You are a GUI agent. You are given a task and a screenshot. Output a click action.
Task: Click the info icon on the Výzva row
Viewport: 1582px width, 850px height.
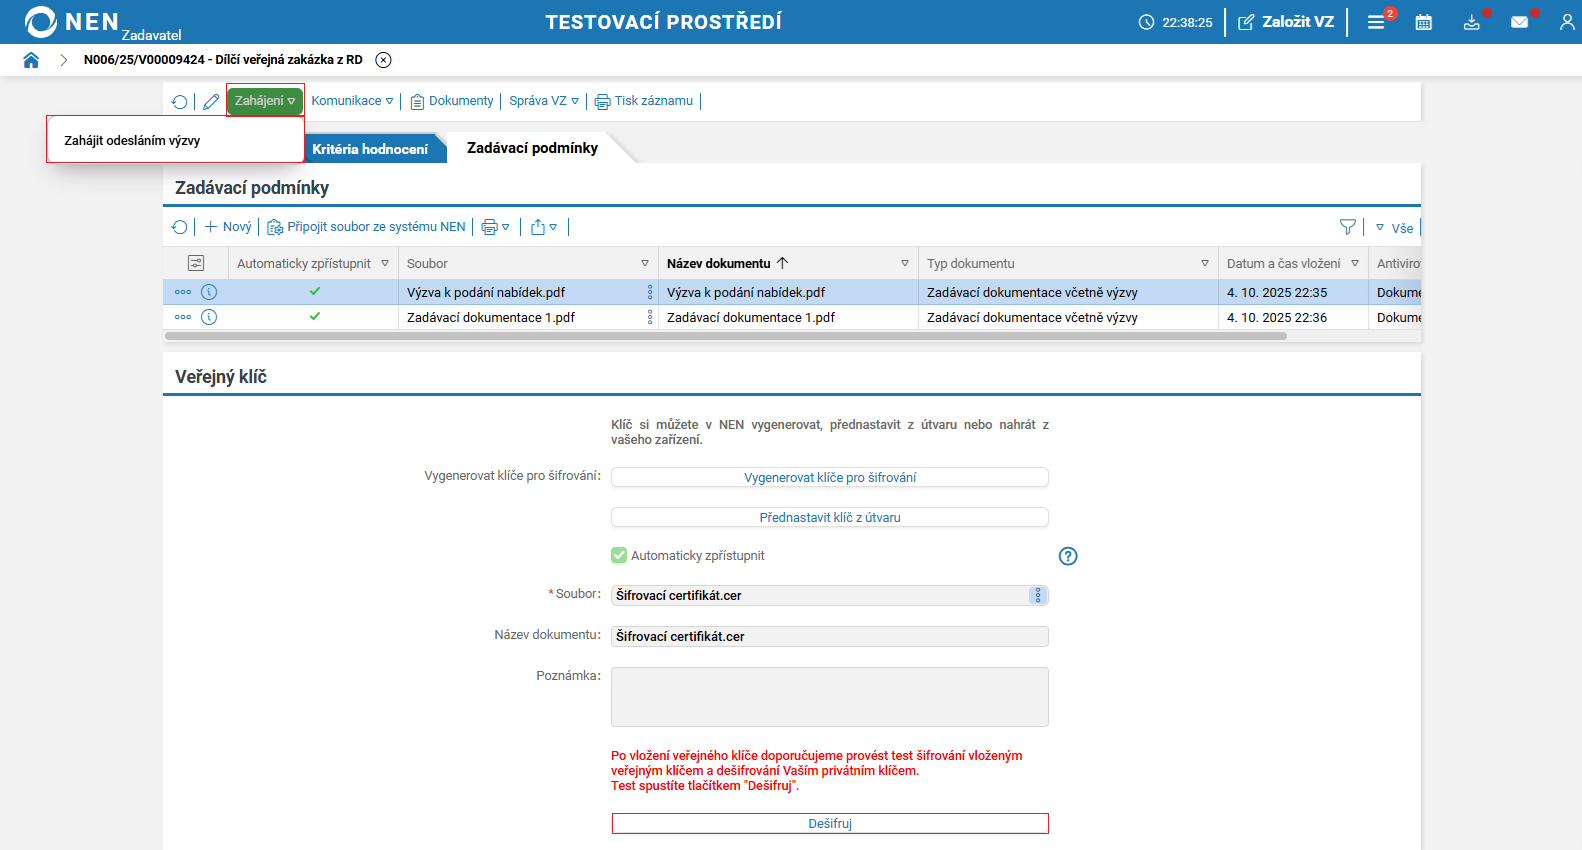pos(209,292)
